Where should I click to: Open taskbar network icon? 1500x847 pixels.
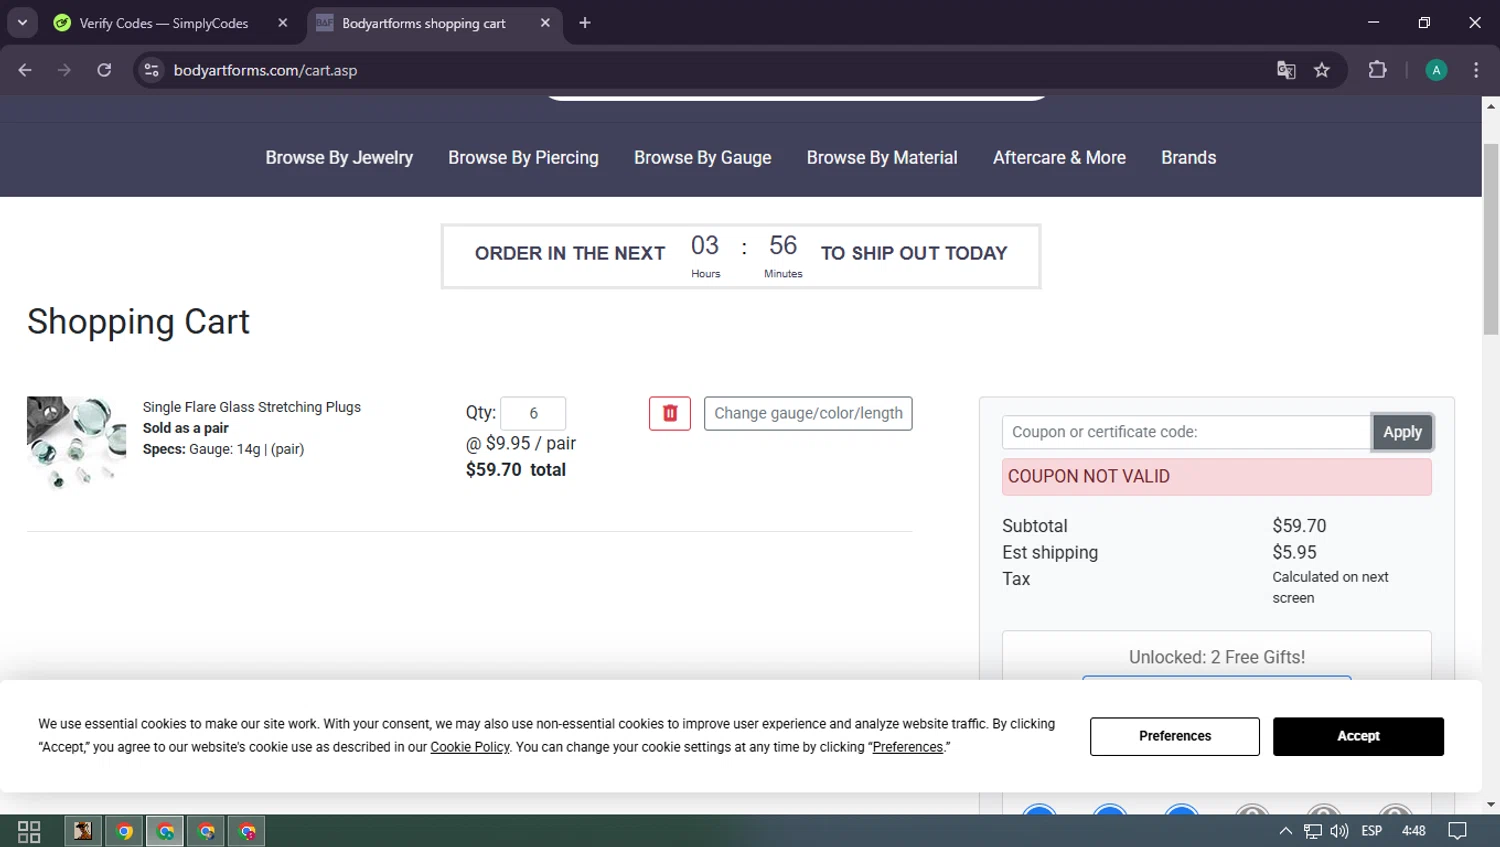(x=1312, y=831)
